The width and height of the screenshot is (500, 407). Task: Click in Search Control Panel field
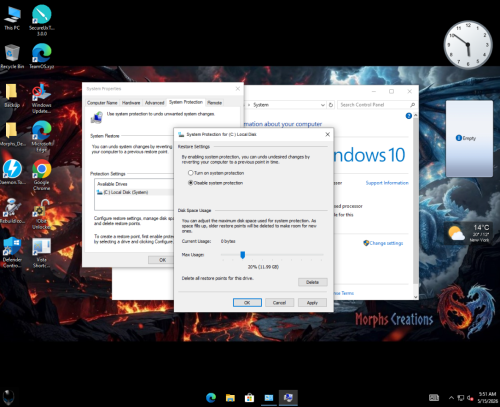(377, 105)
